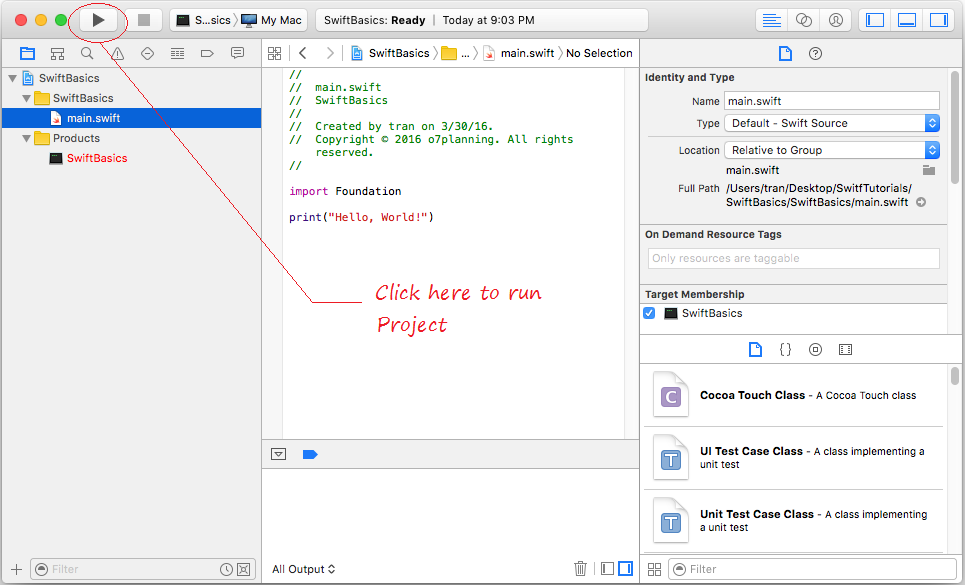
Task: Select the UI Test Case Class template
Action: 794,458
